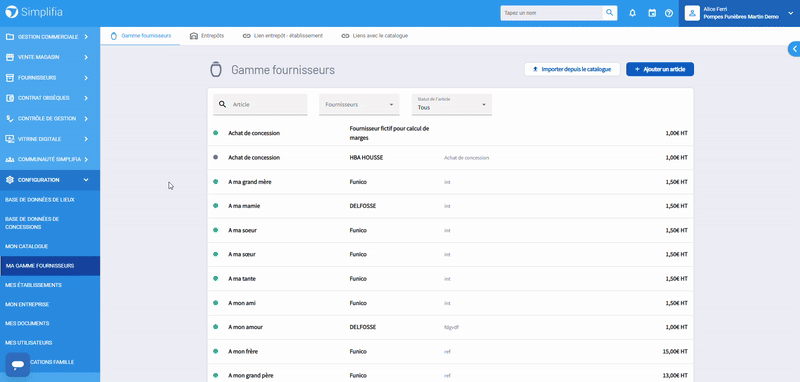Collapse right side panel arrow
This screenshot has width=800, height=382.
794,49
